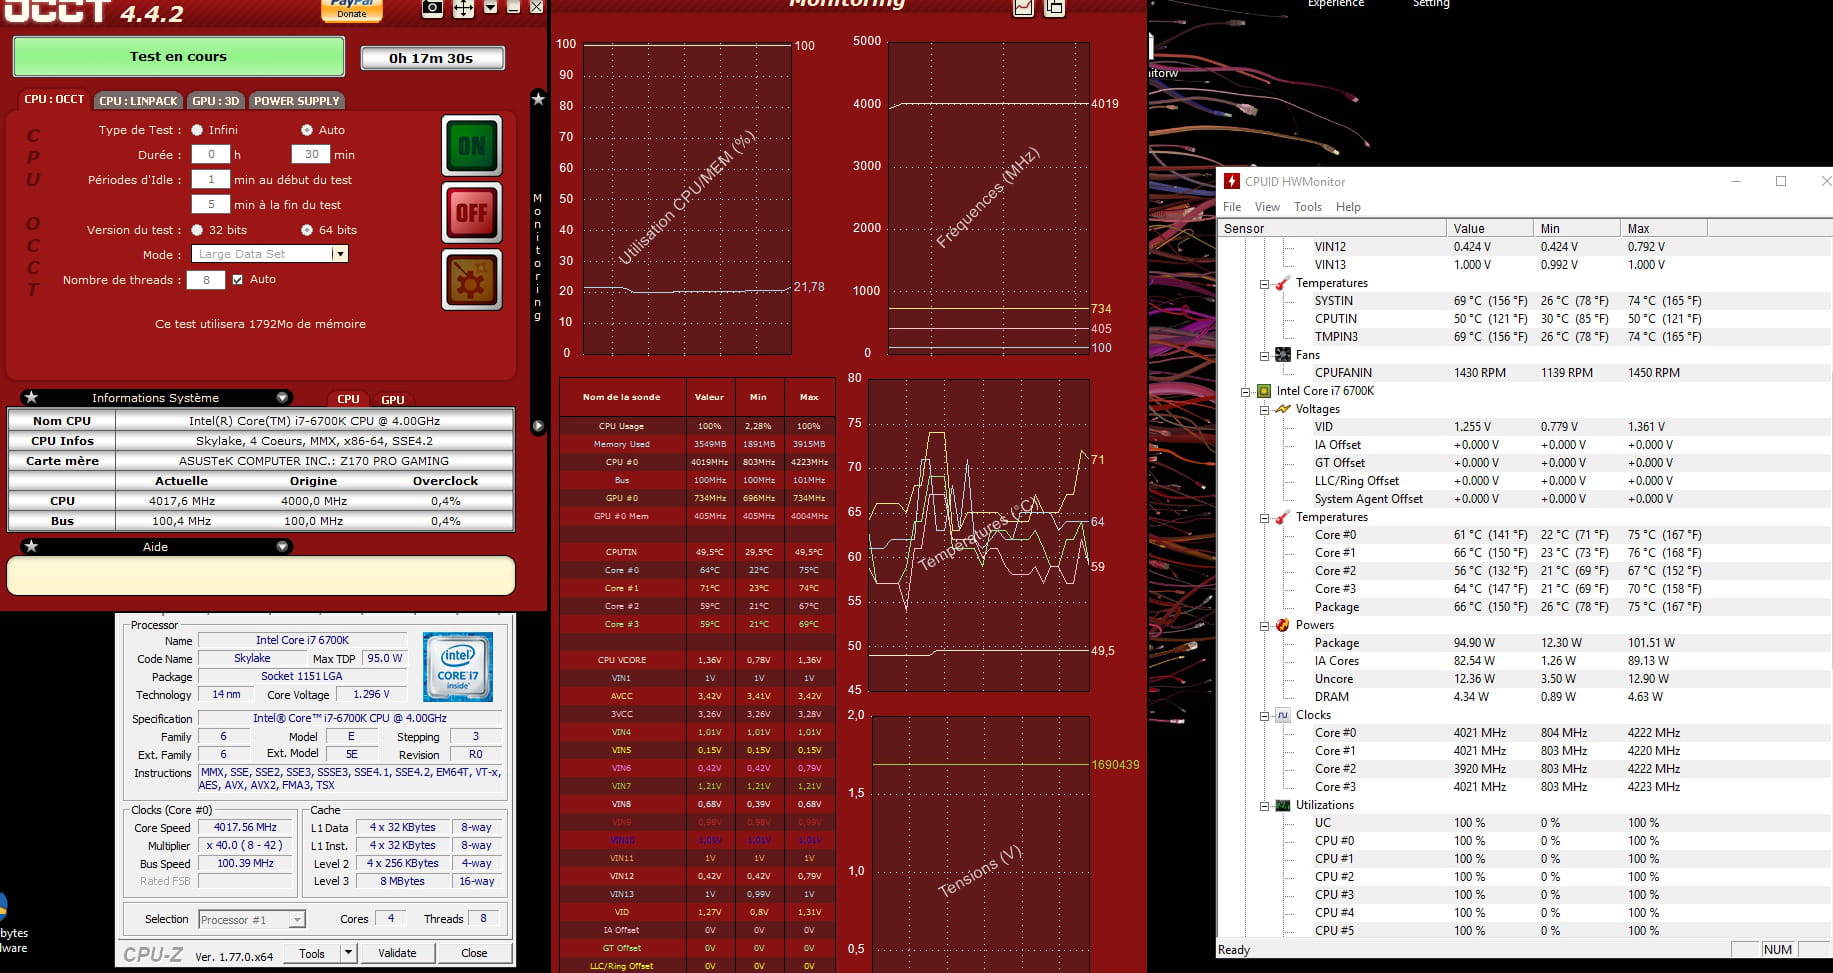Click the green ON test button
Viewport: 1833px width, 973px height.
pos(472,146)
